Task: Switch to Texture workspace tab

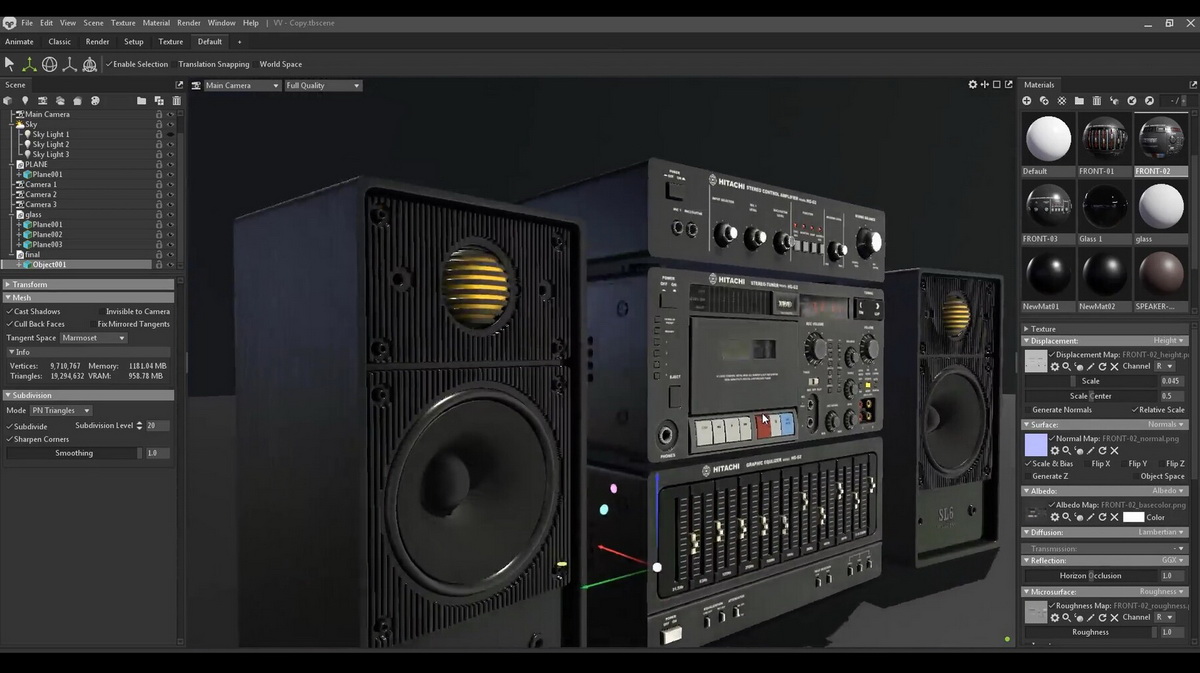Action: [171, 42]
